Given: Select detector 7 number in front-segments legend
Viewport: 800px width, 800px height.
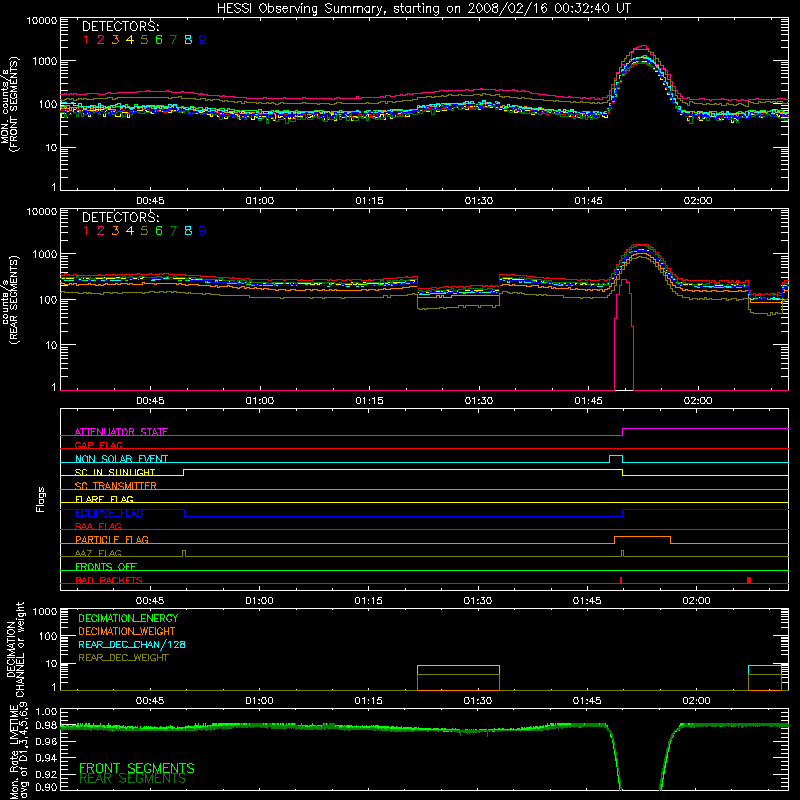Looking at the screenshot, I should click(173, 40).
